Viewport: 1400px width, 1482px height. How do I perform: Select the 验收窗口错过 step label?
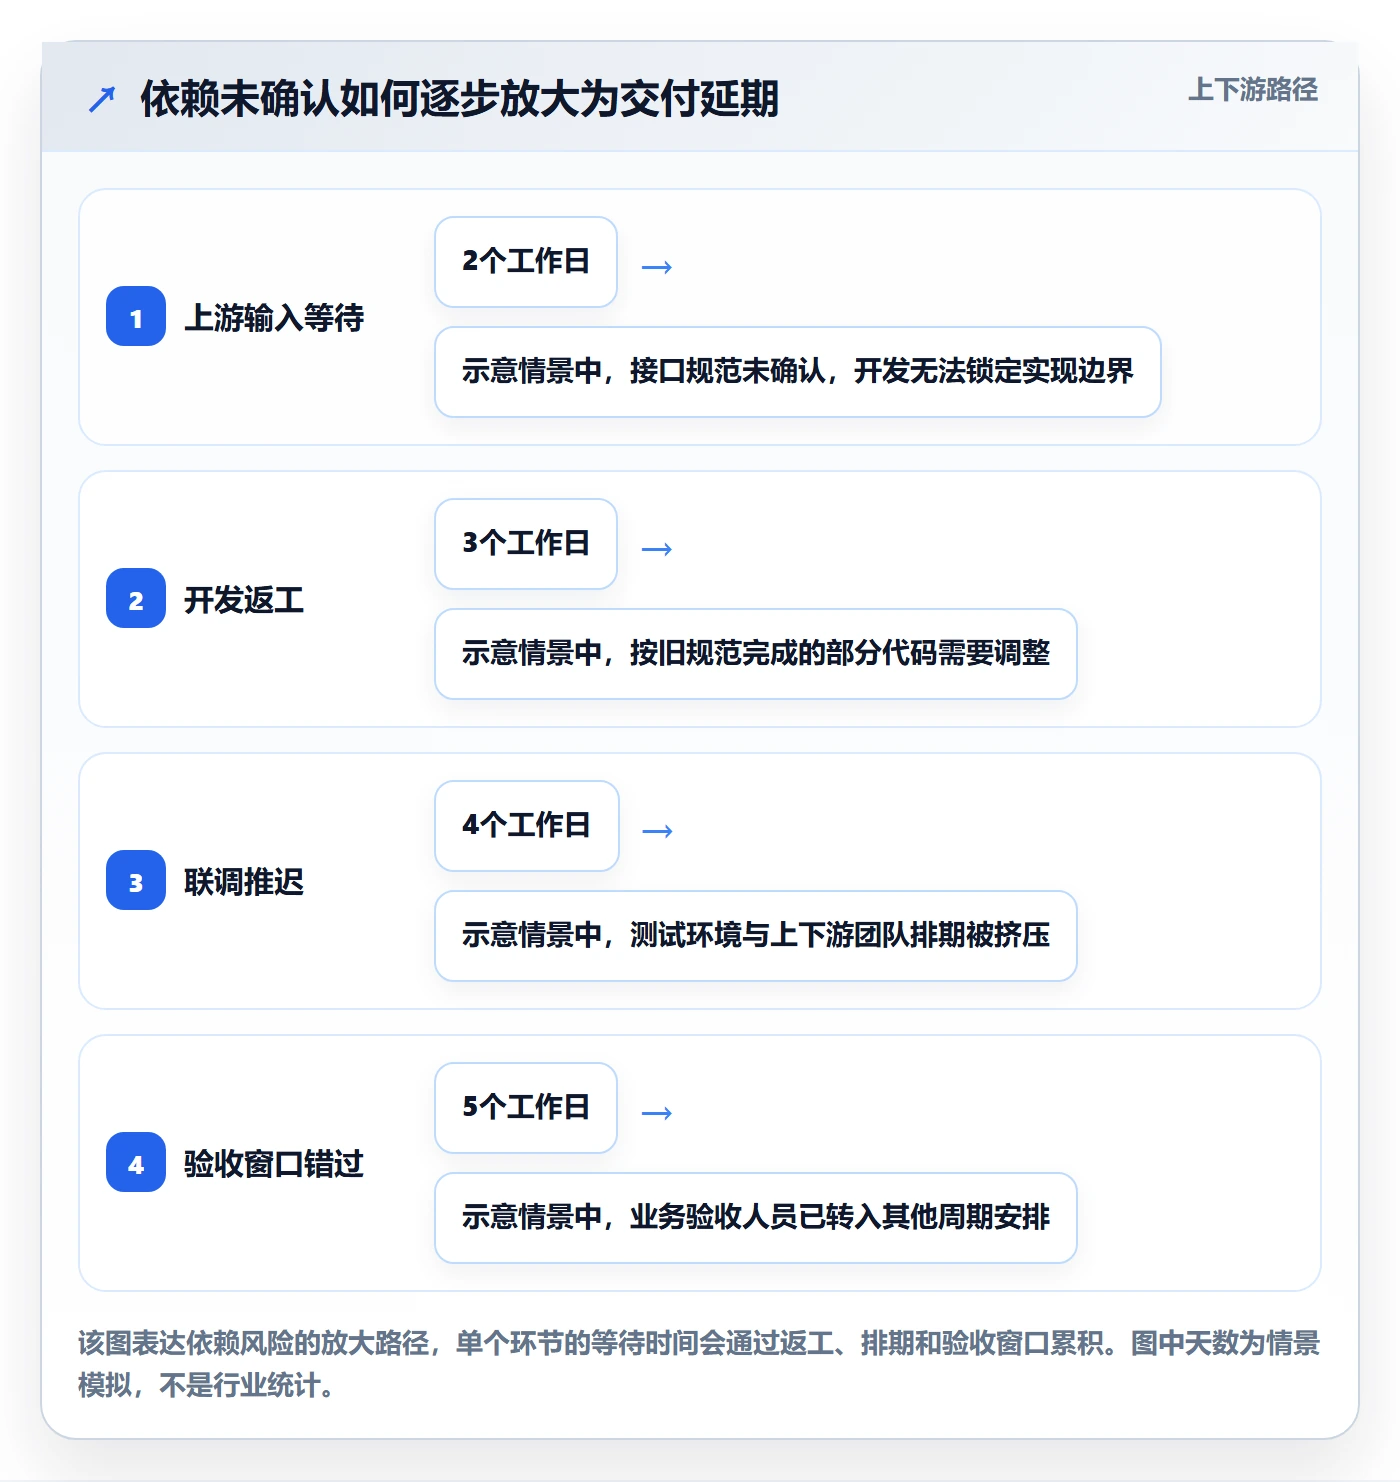pos(274,1164)
